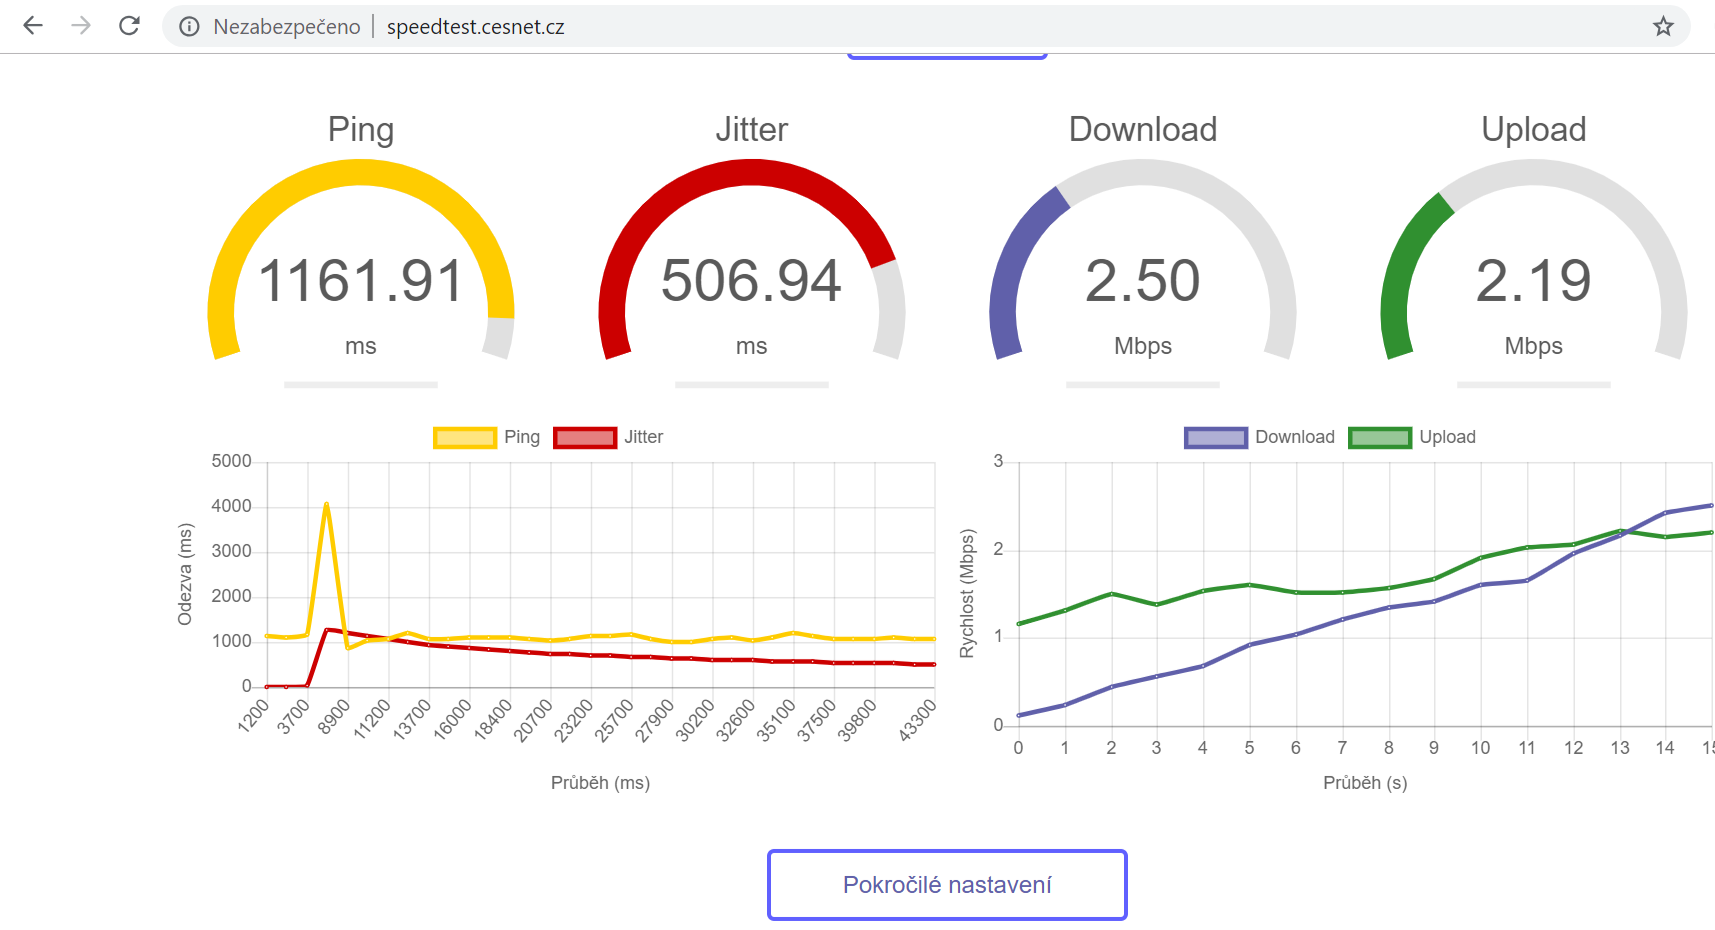
Task: Click the Nezabezpečeno security label
Action: coord(287,27)
